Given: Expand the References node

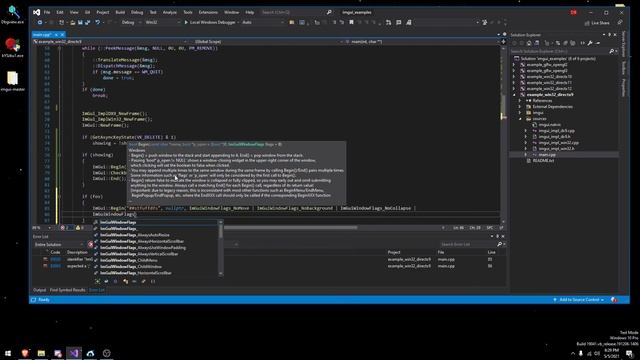Looking at the screenshot, I should coord(520,100).
